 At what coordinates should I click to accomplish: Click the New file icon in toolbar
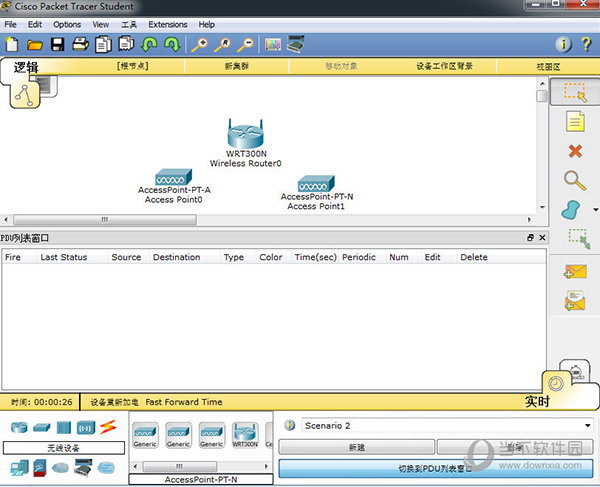12,44
